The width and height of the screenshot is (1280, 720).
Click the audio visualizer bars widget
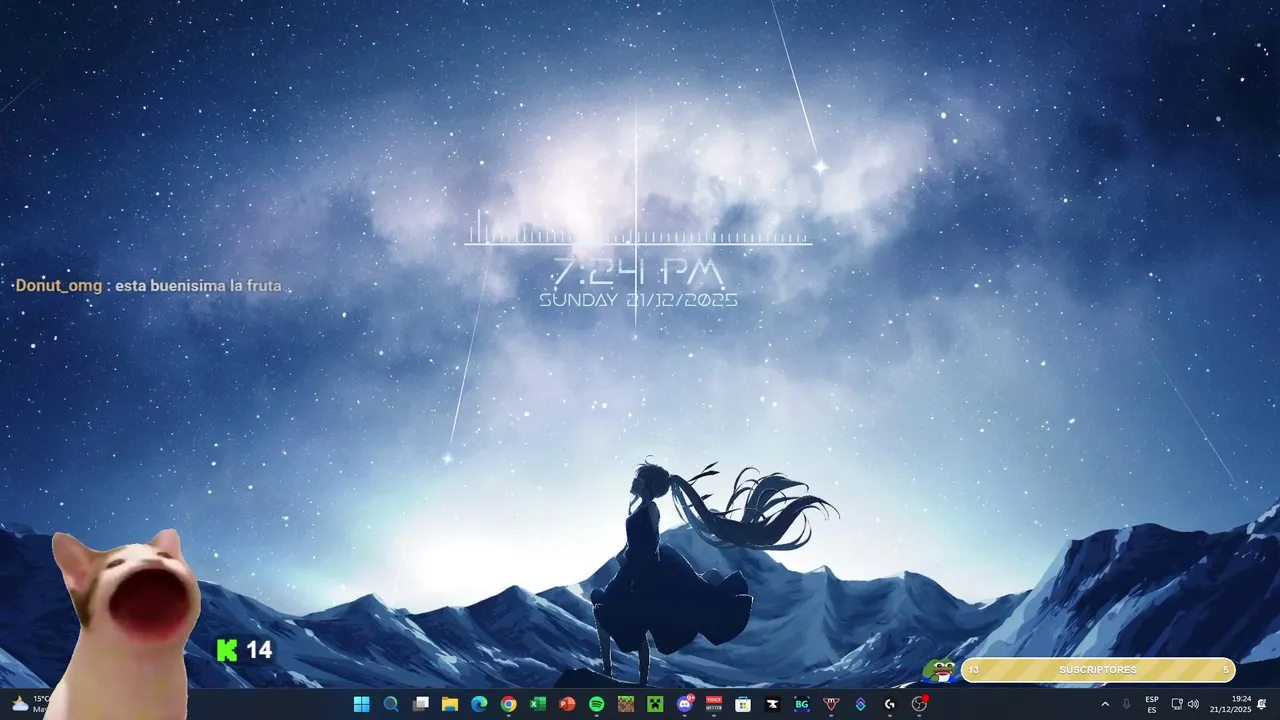(638, 228)
